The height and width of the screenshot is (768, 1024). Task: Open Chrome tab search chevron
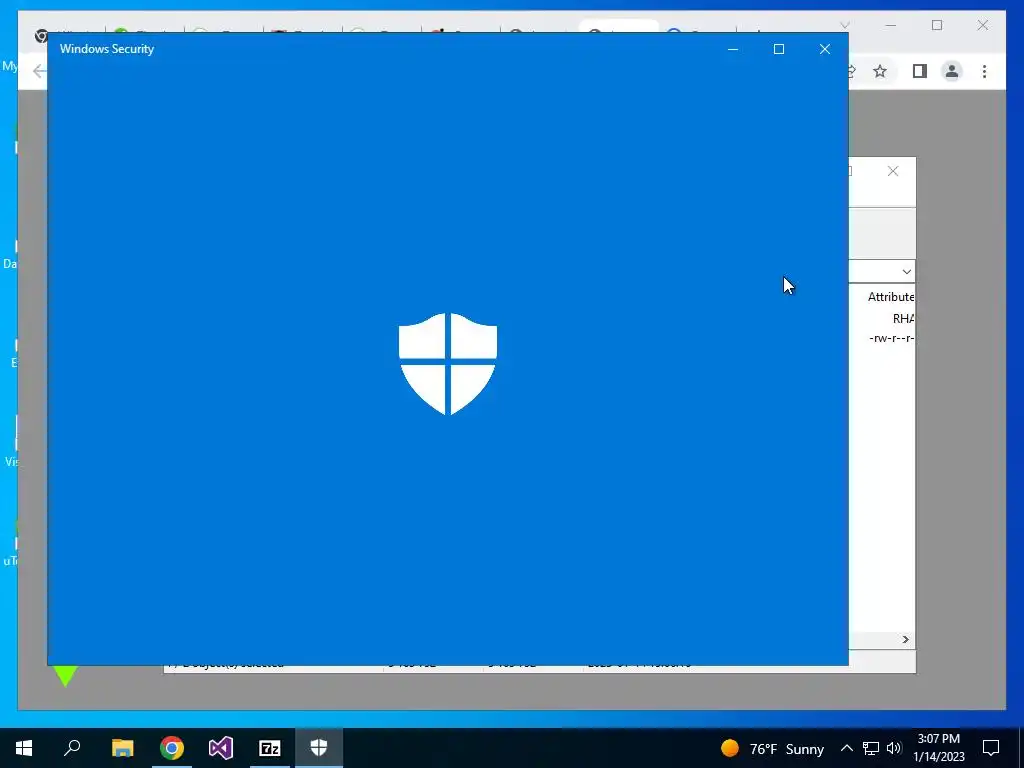coord(844,25)
